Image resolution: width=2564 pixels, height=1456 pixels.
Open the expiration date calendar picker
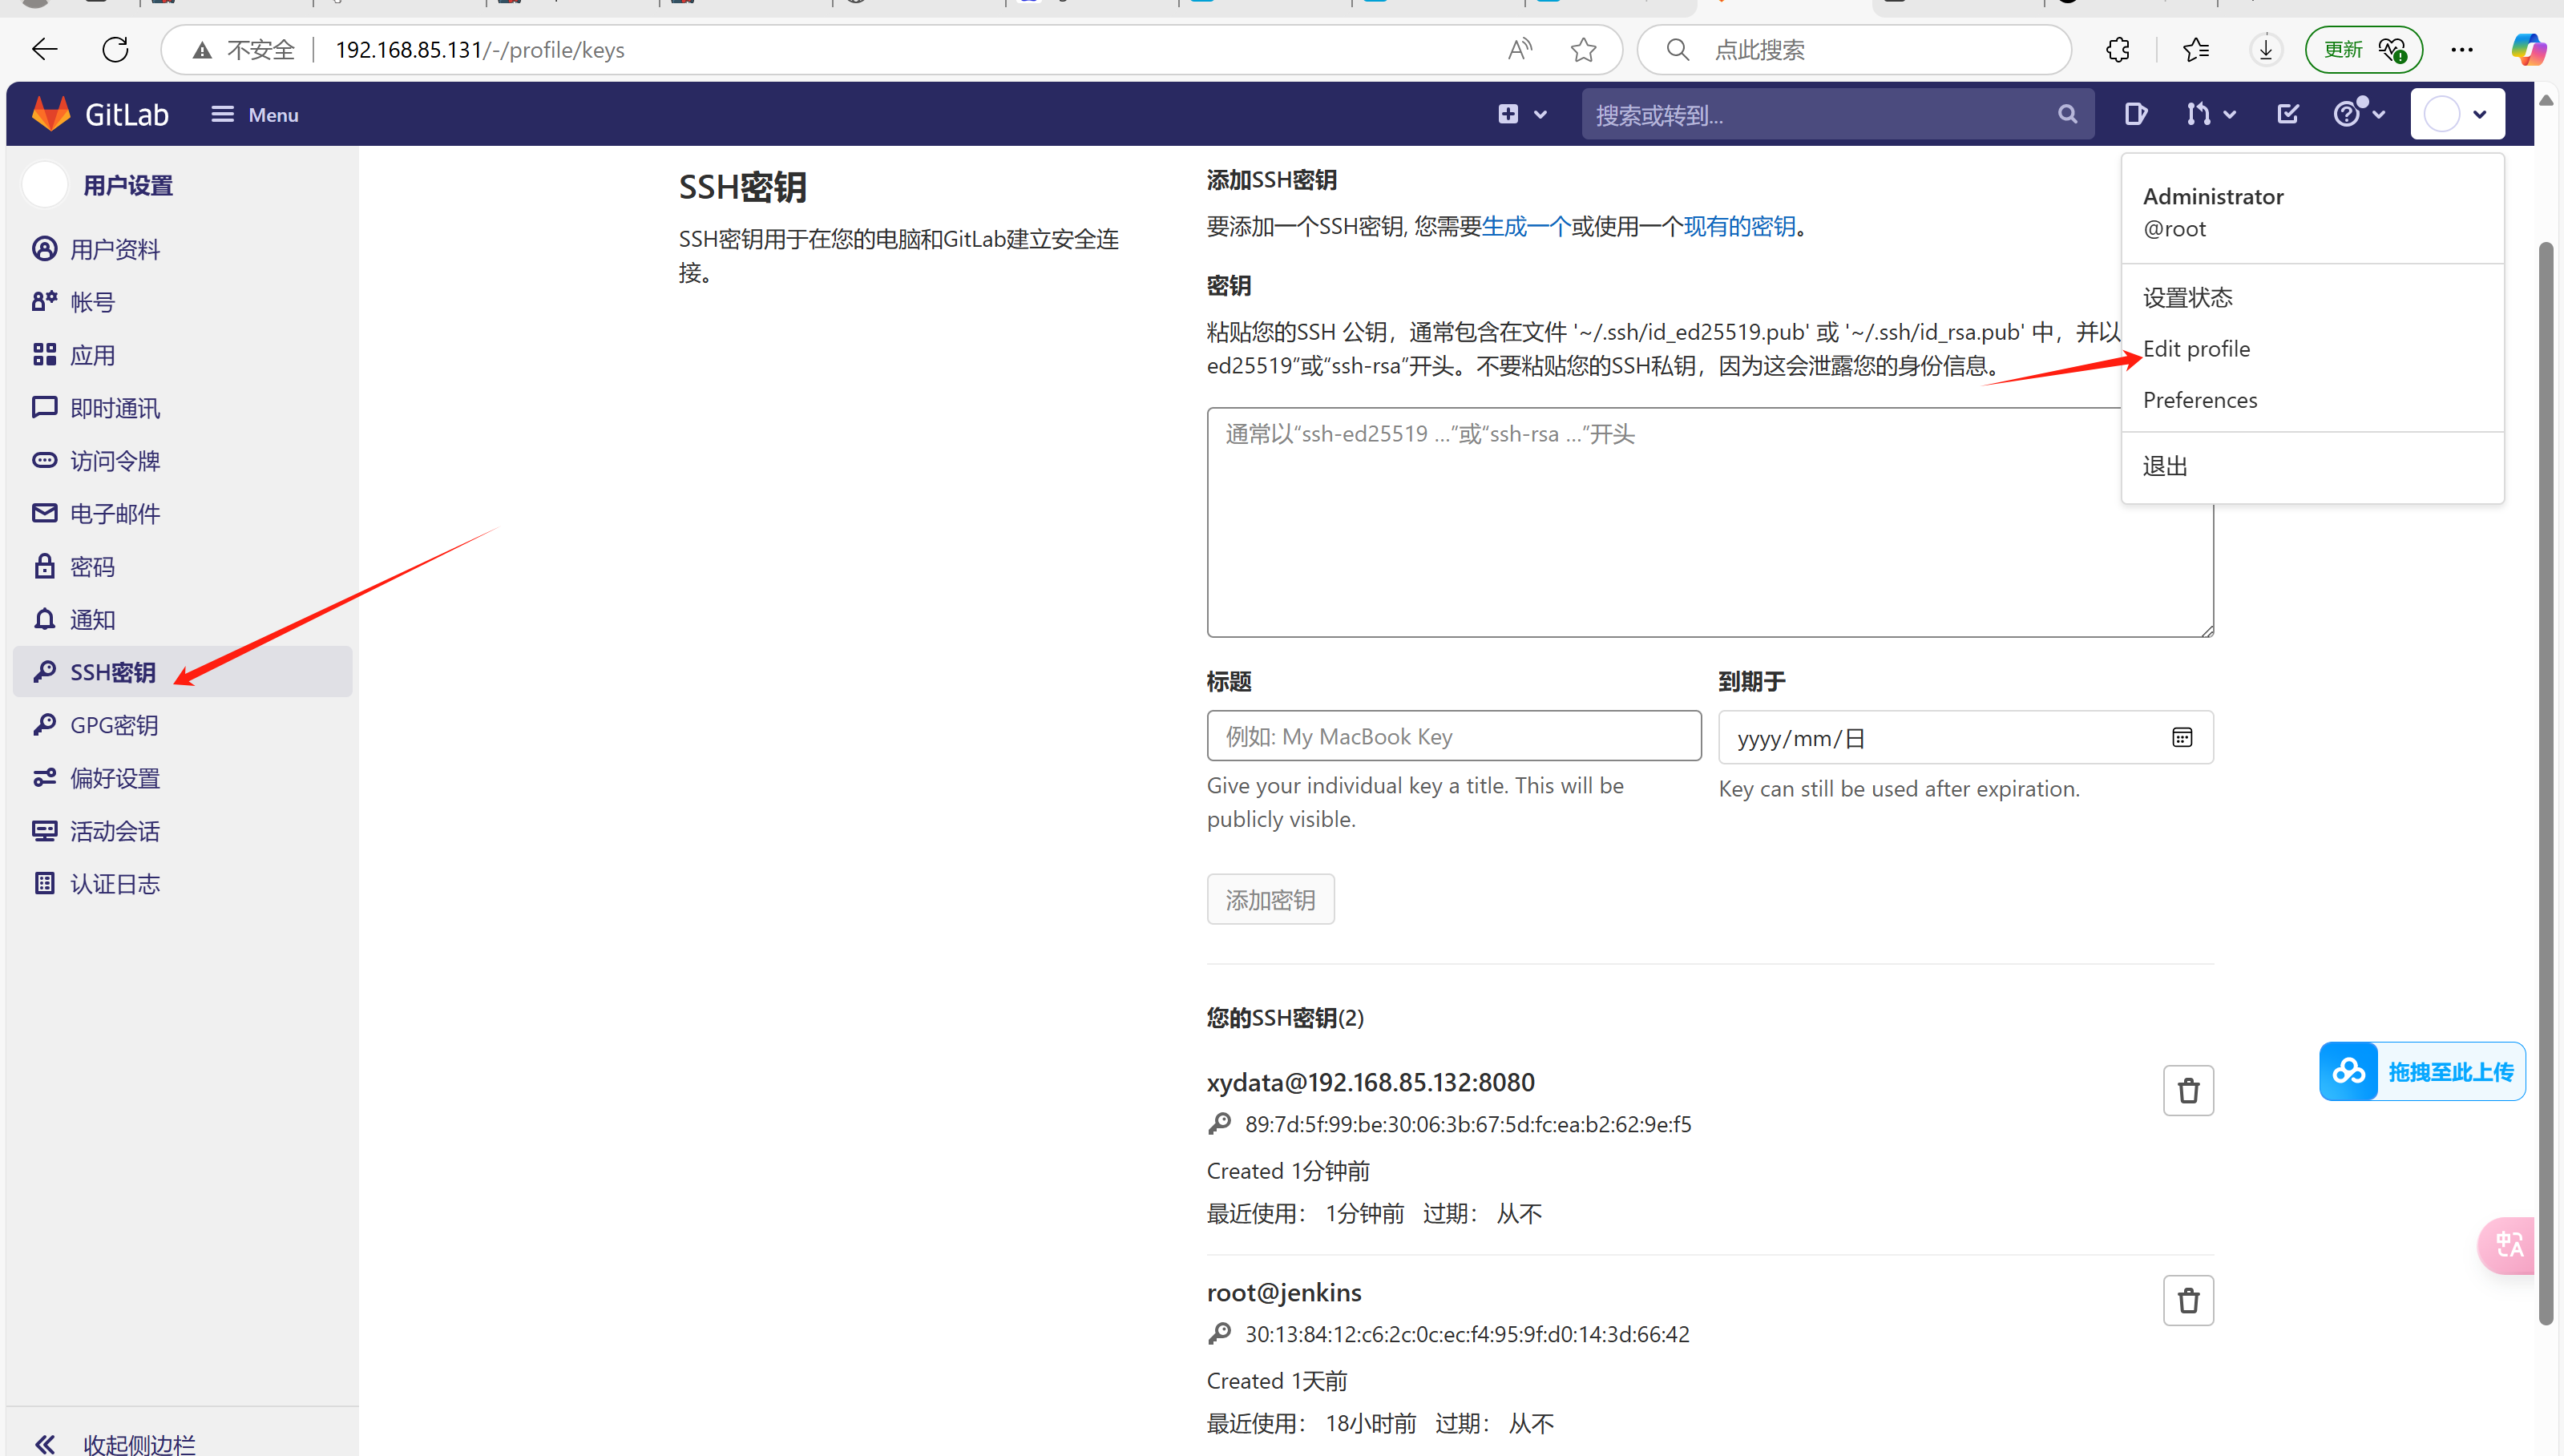[x=2181, y=737]
